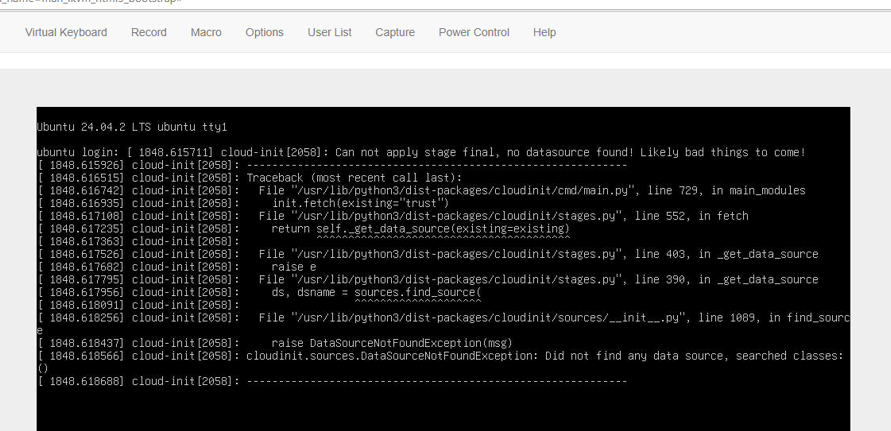Image resolution: width=891 pixels, height=431 pixels.
Task: Click the 'return self._get_data_source' console line
Action: (420, 228)
